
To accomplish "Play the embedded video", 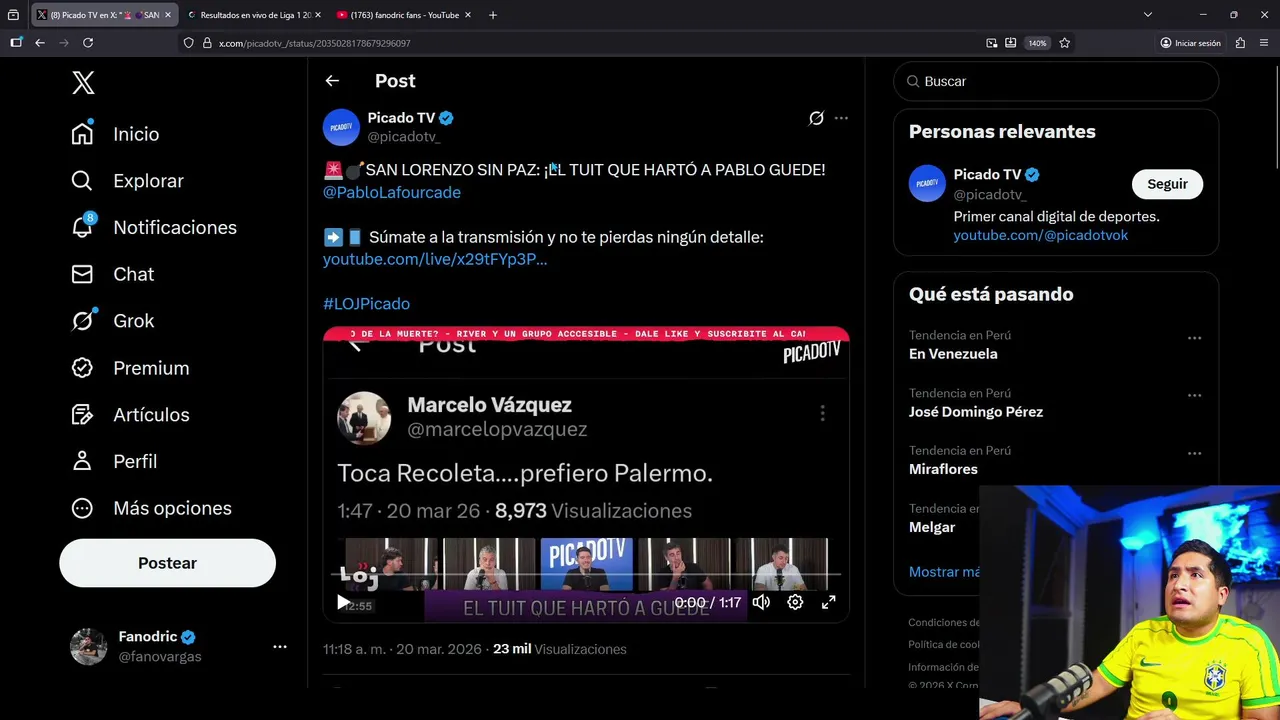I will [x=343, y=602].
